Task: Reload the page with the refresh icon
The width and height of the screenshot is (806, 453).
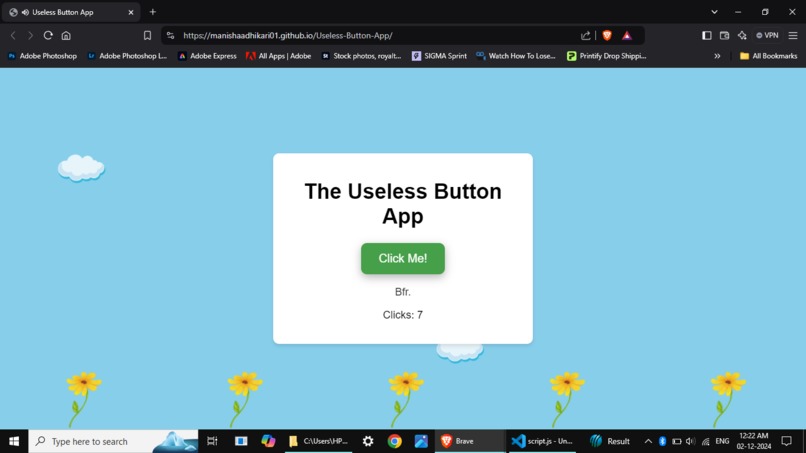Action: click(x=48, y=35)
